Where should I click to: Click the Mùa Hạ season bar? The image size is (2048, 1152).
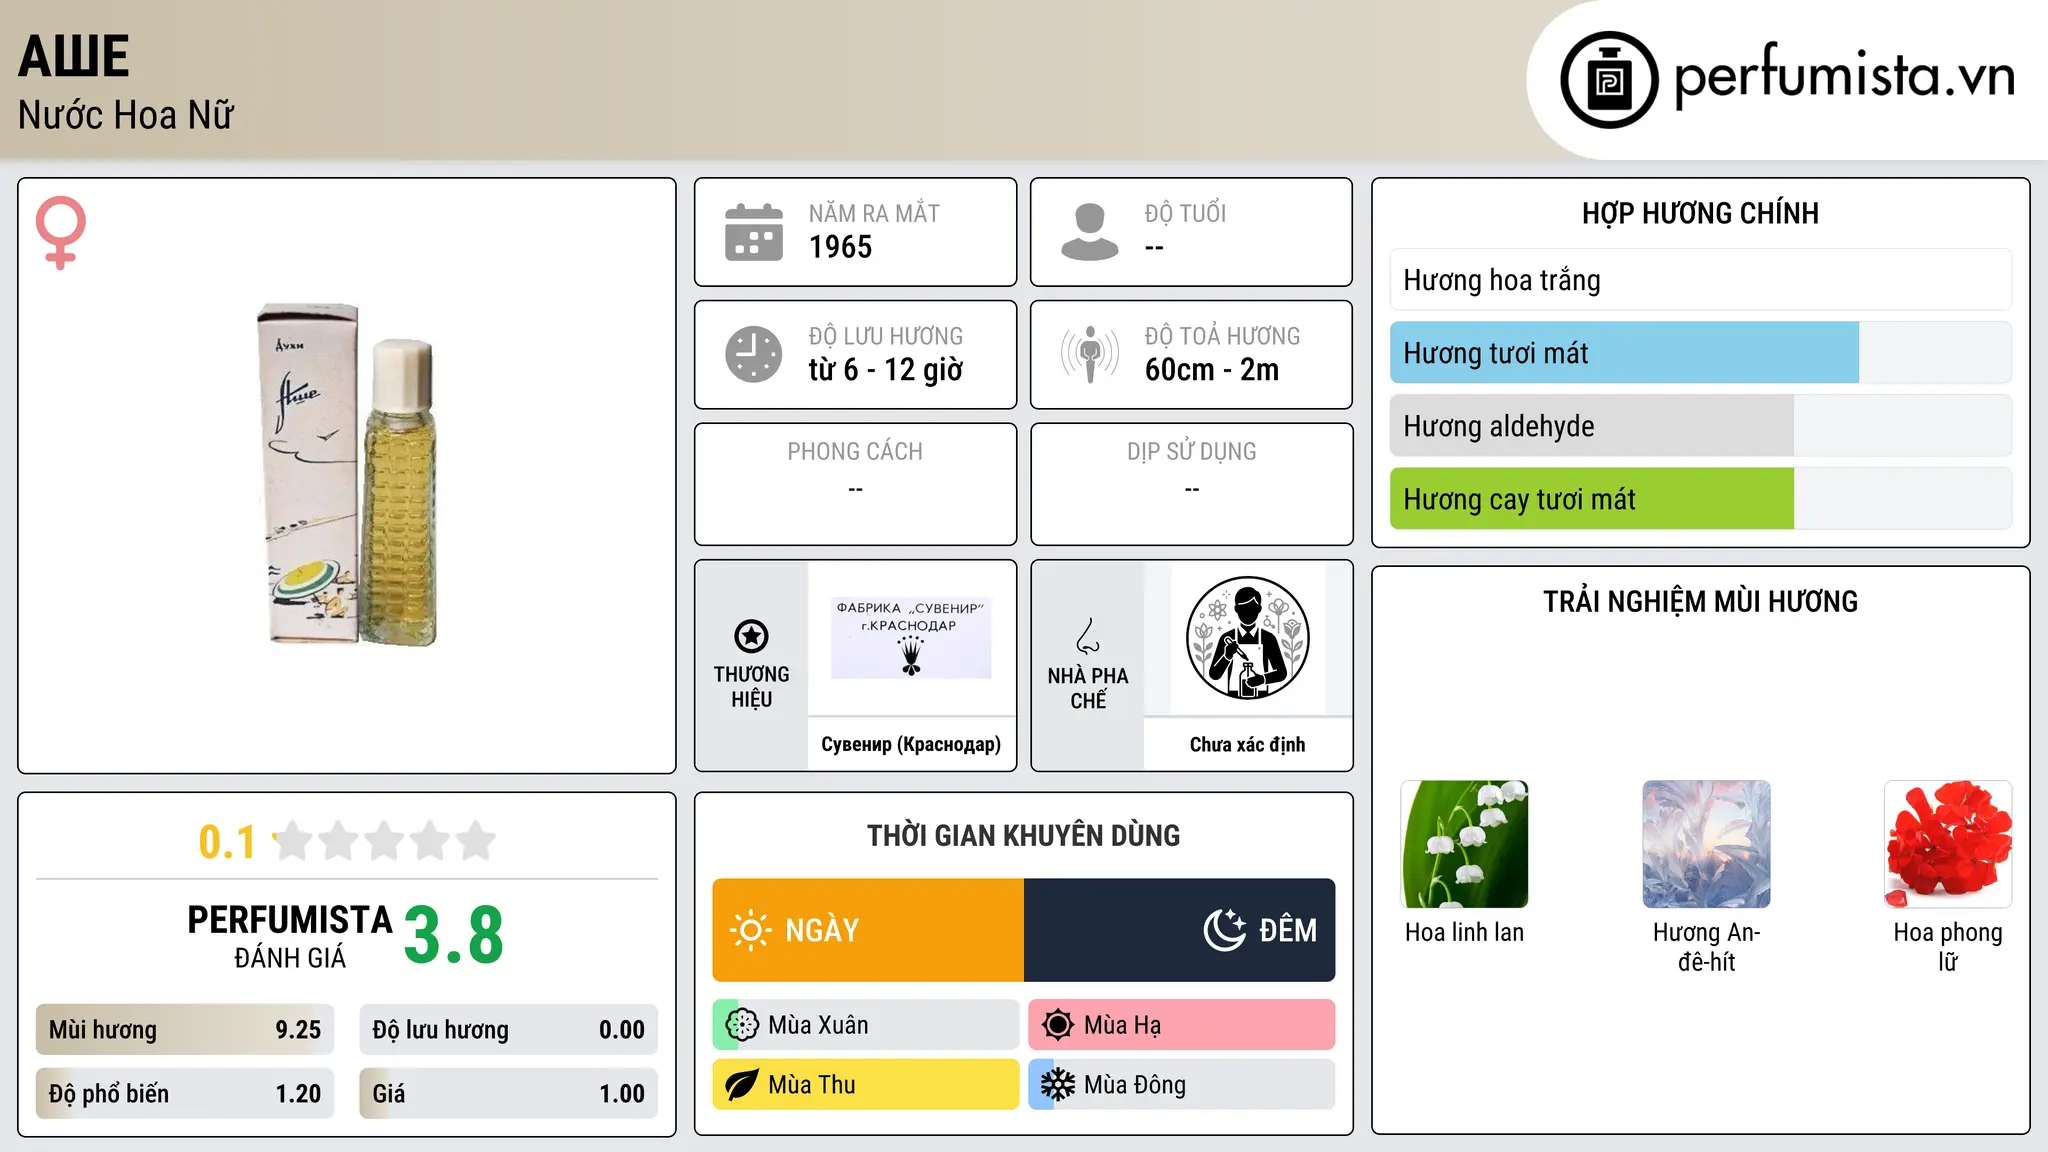1182,1025
